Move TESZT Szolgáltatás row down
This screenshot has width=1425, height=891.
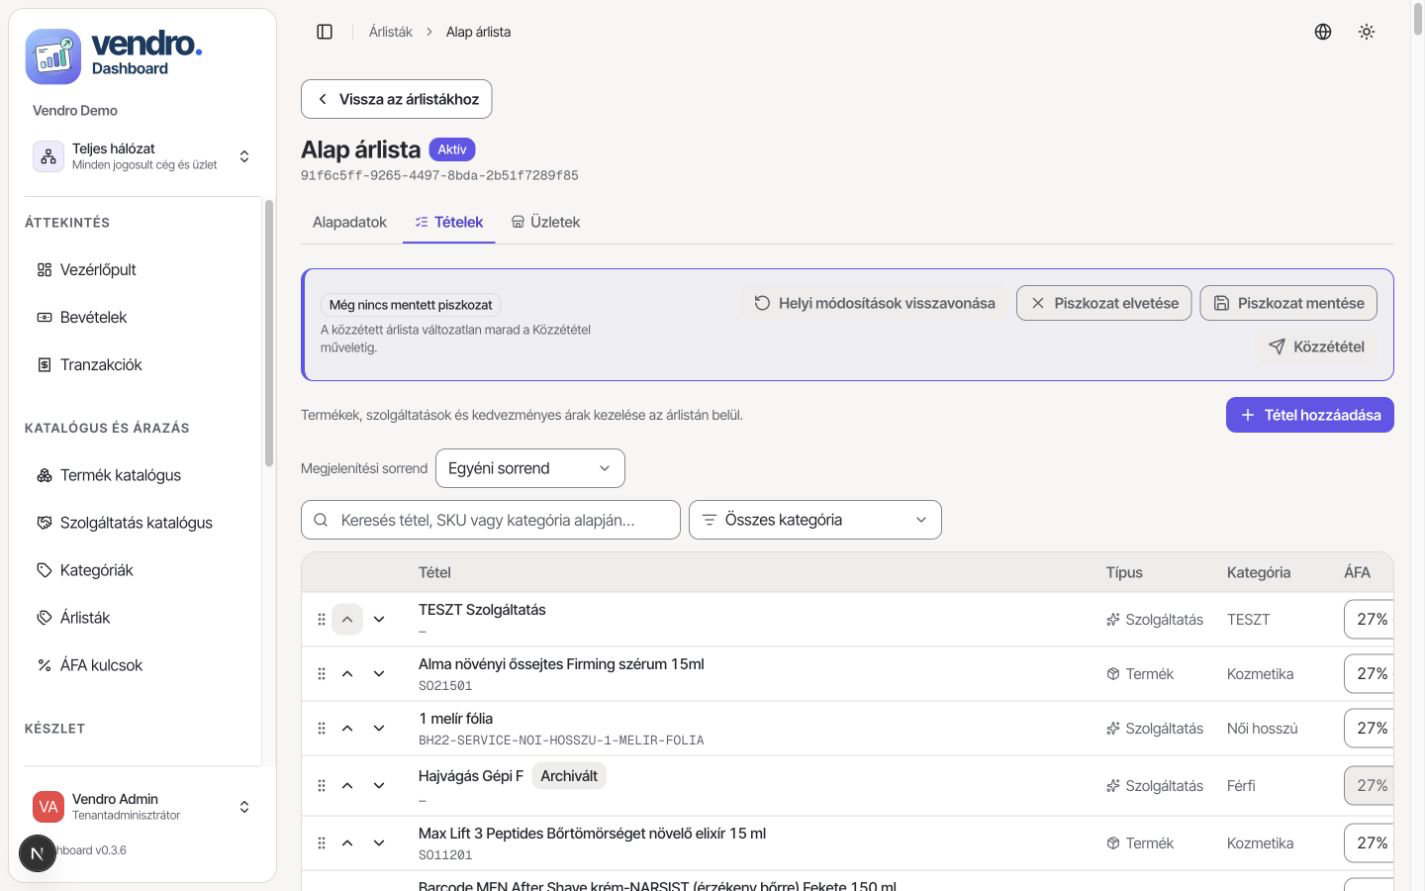(379, 620)
